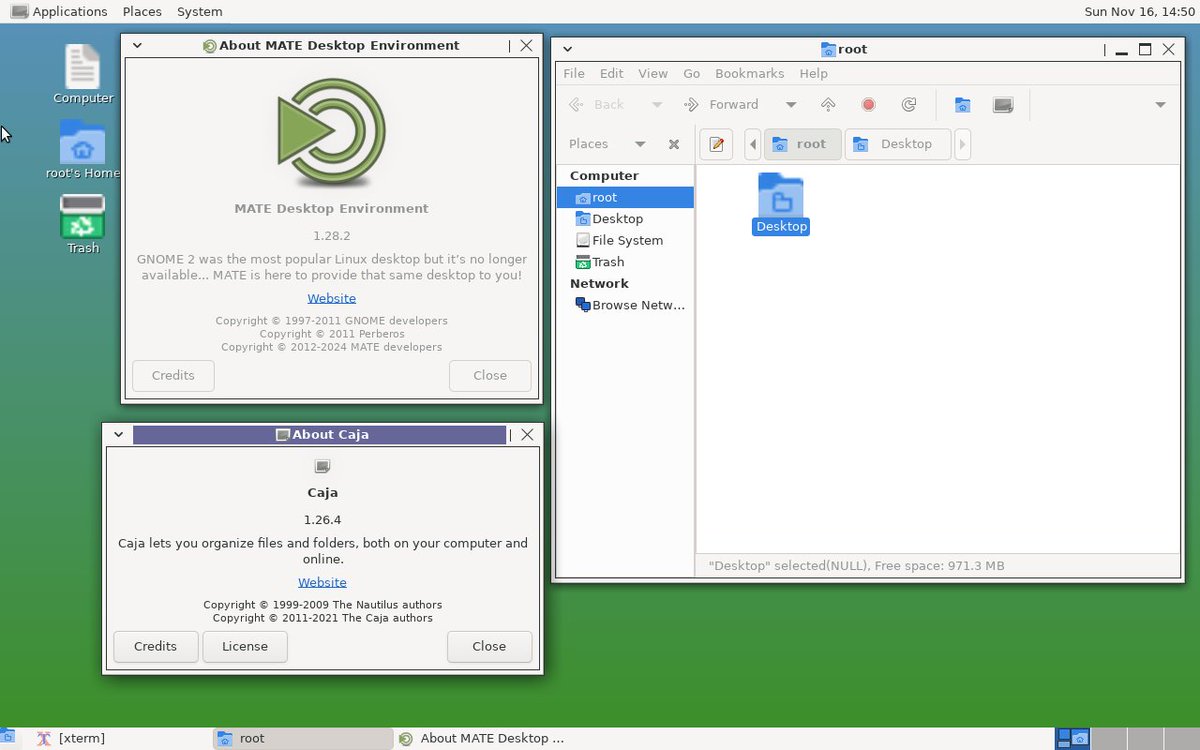1200x750 pixels.
Task: Select File System in sidebar
Action: point(625,240)
